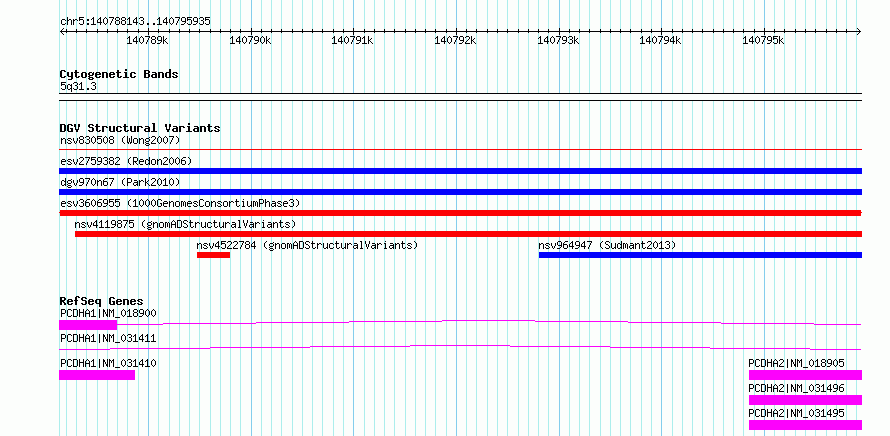Click the 140789k ruler position
This screenshot has height=436, width=890.
[147, 40]
